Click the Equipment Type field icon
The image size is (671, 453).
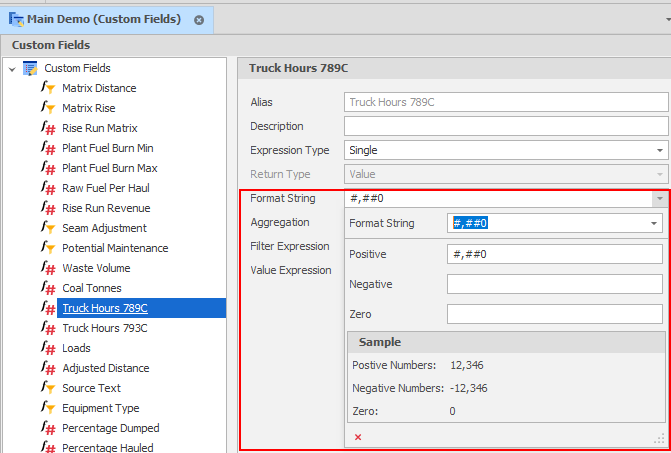point(48,408)
